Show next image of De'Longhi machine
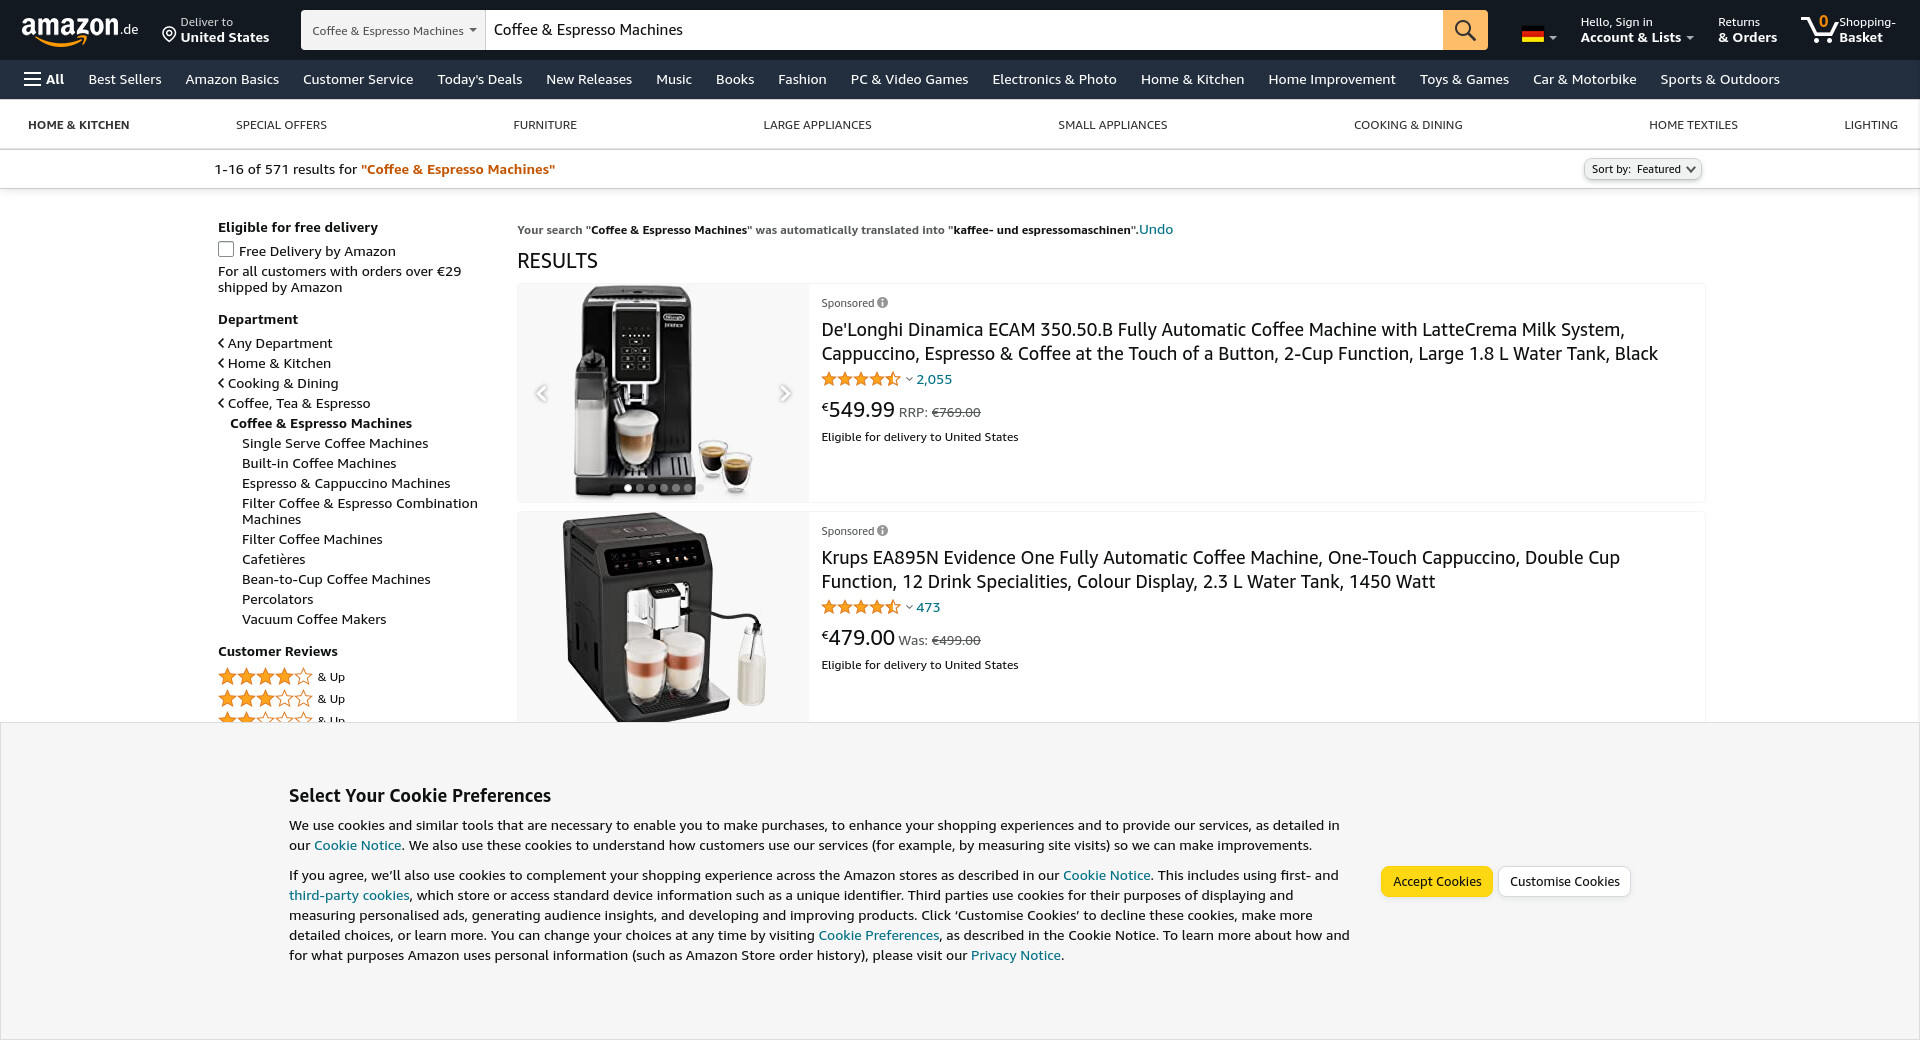 [785, 393]
